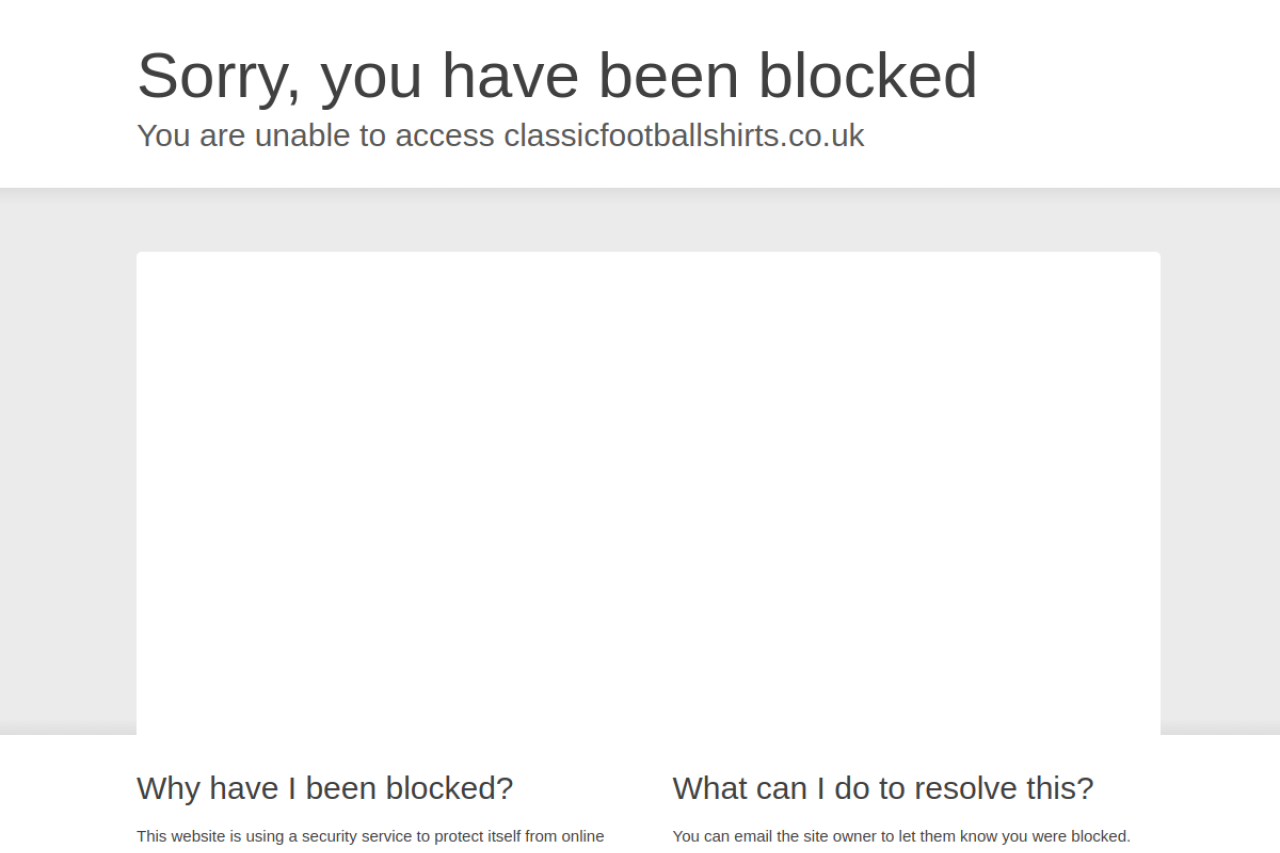This screenshot has height=853, width=1280.
Task: Click the word "blocked" in the main heading
Action: (x=867, y=75)
